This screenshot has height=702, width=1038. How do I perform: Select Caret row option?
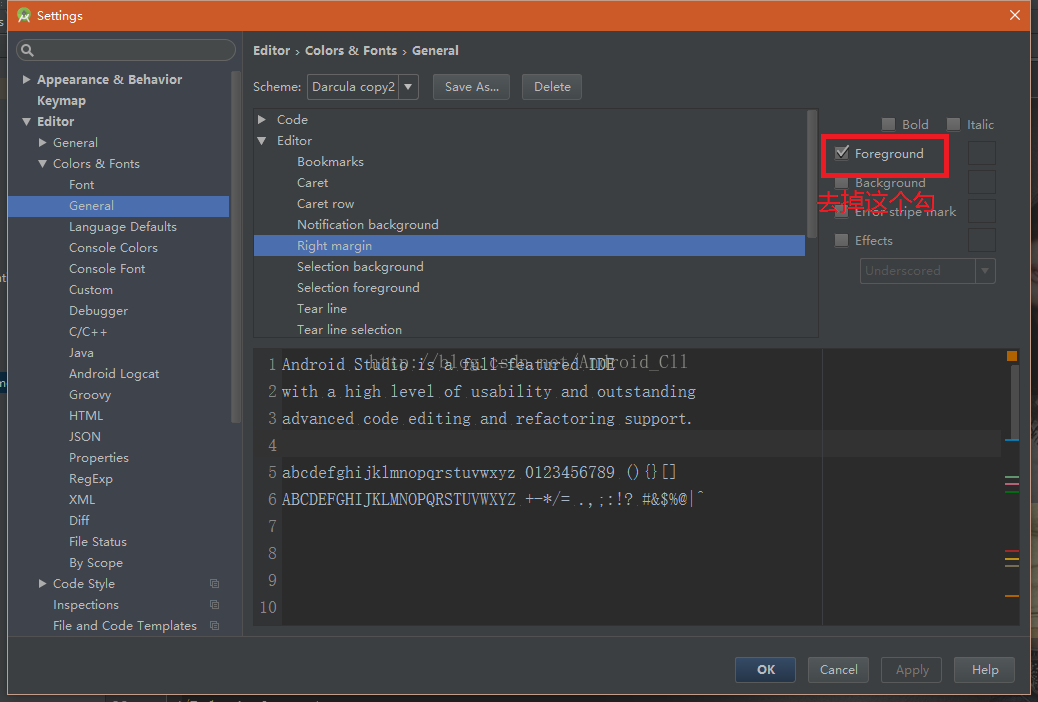325,204
